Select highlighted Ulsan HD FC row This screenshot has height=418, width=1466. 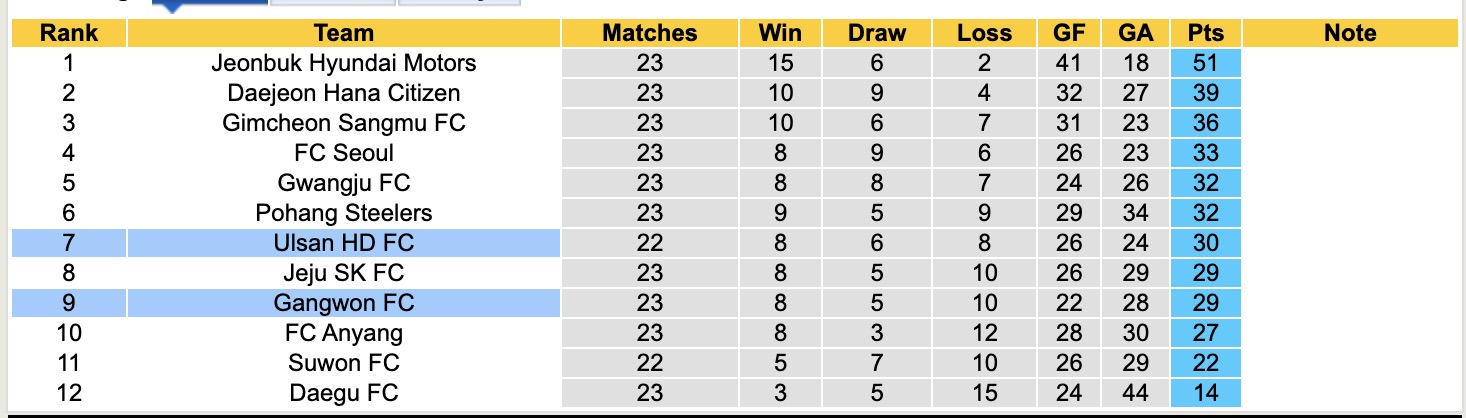[343, 243]
